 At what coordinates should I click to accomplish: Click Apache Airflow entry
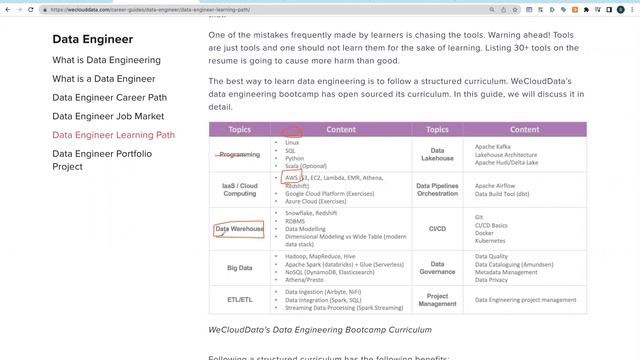(495, 186)
